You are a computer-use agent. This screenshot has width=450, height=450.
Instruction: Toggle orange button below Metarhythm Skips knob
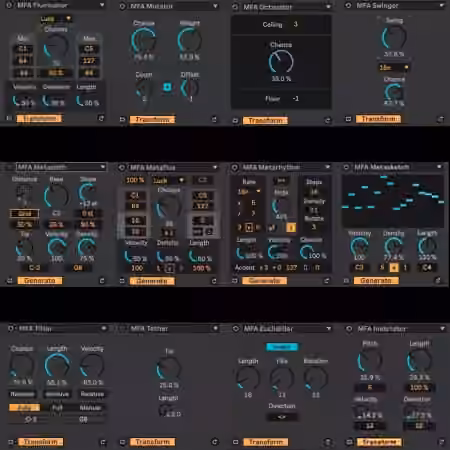pos(291,228)
